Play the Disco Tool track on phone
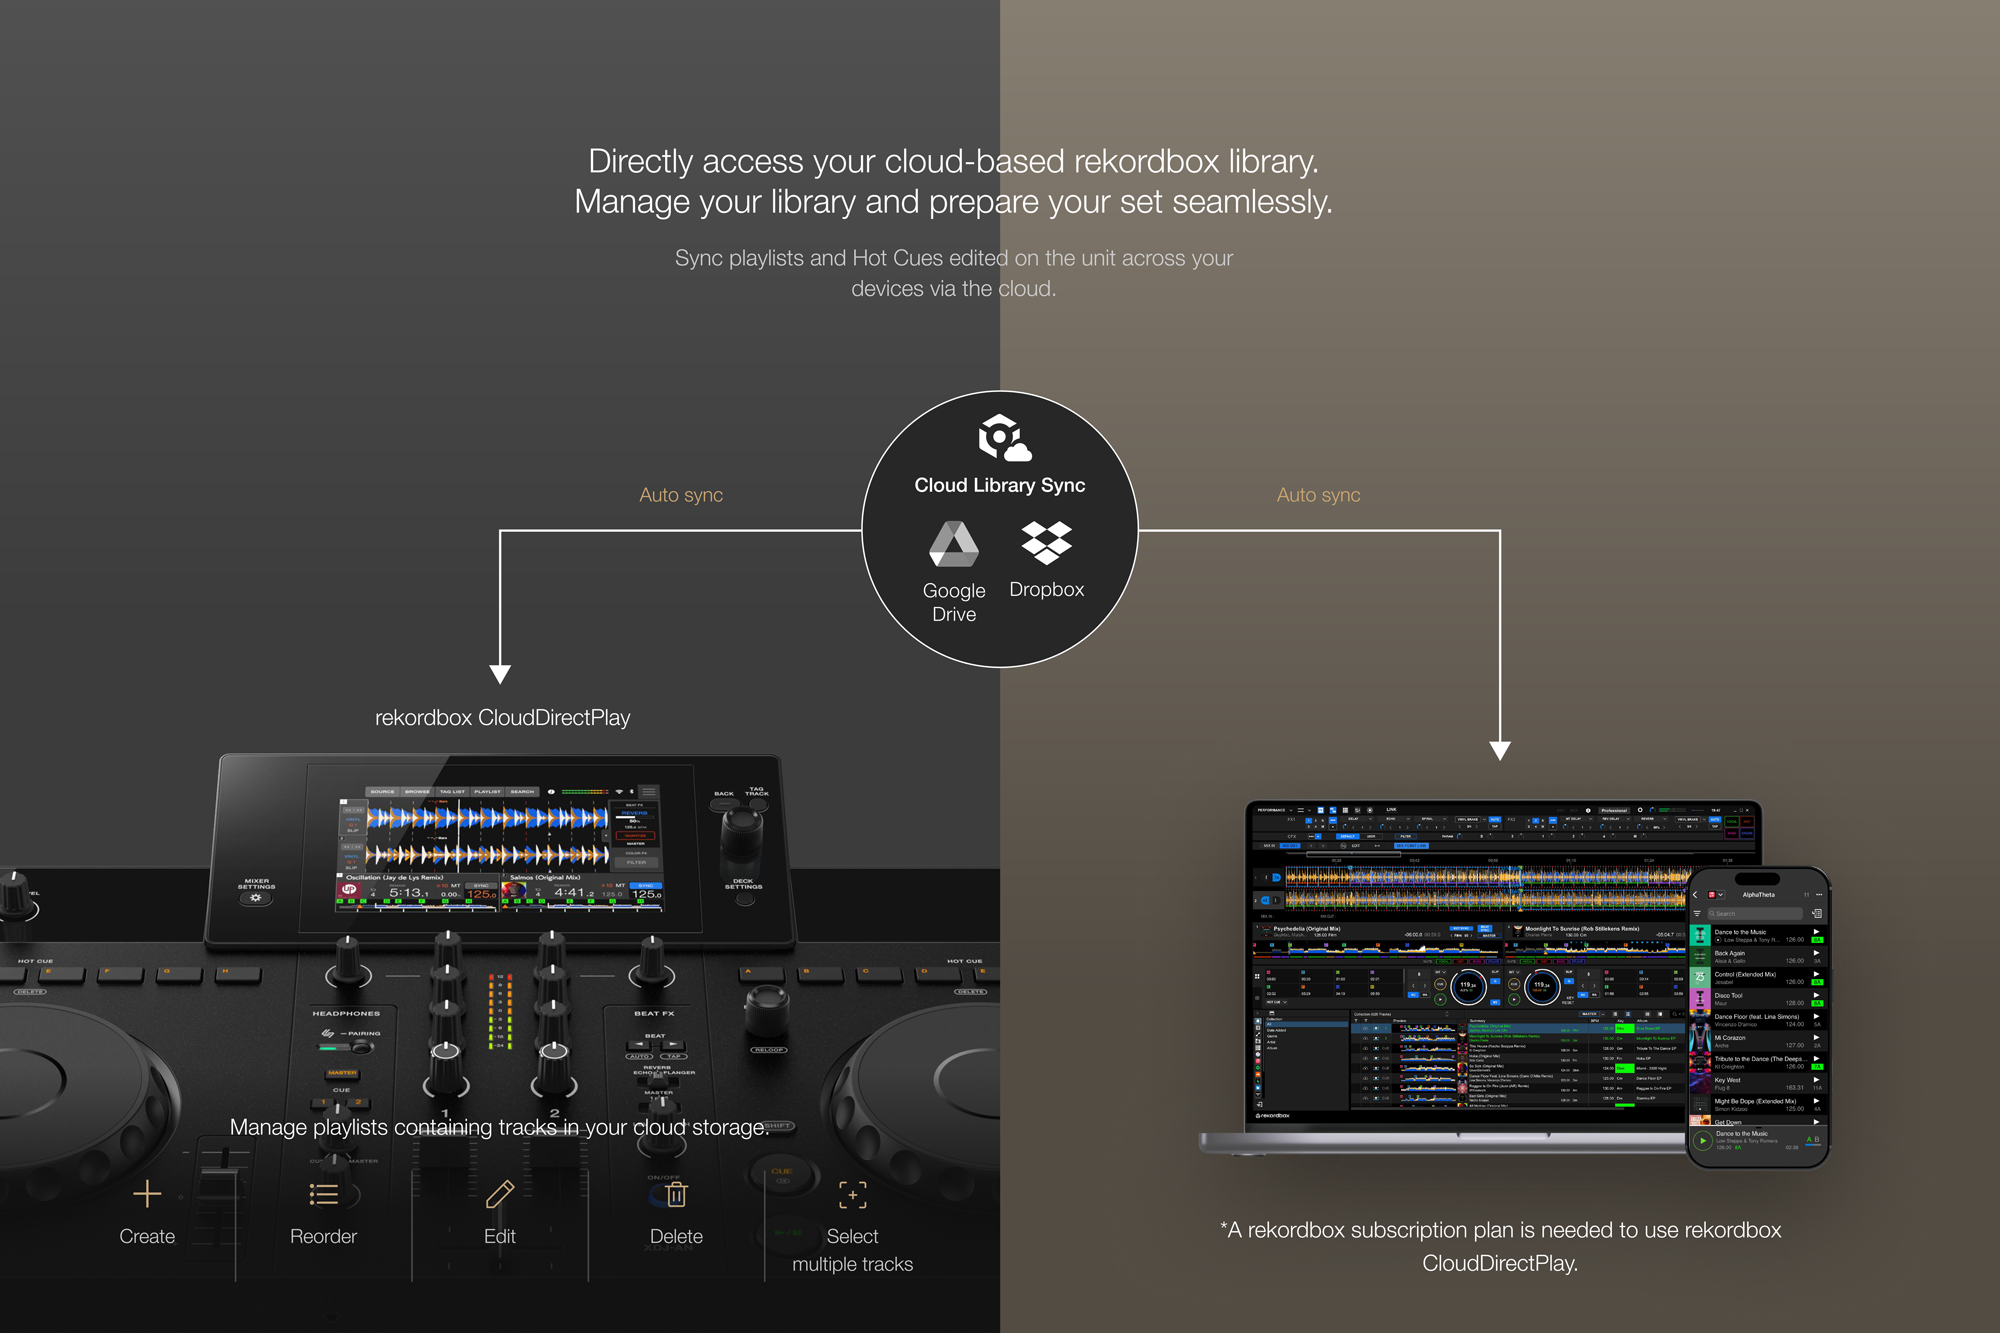Image resolution: width=2000 pixels, height=1333 pixels. (1816, 995)
